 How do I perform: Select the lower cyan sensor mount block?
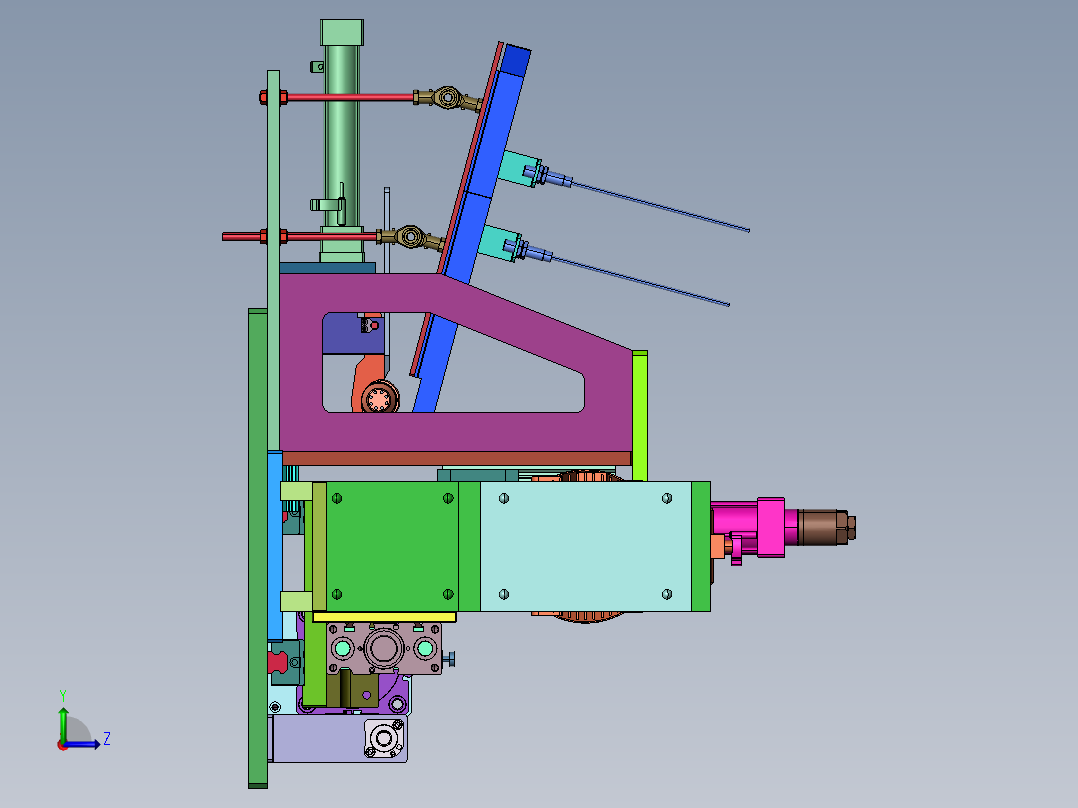[496, 243]
